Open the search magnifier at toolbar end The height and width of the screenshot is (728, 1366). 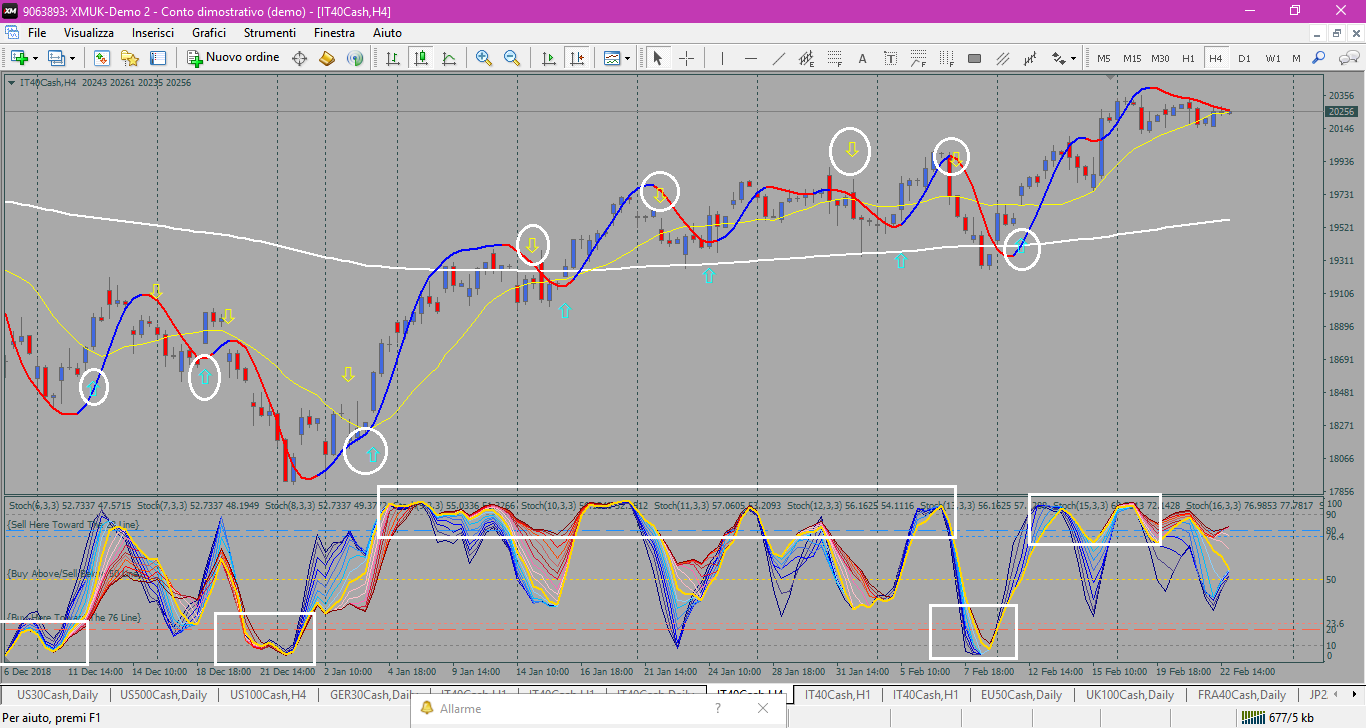coord(1318,58)
